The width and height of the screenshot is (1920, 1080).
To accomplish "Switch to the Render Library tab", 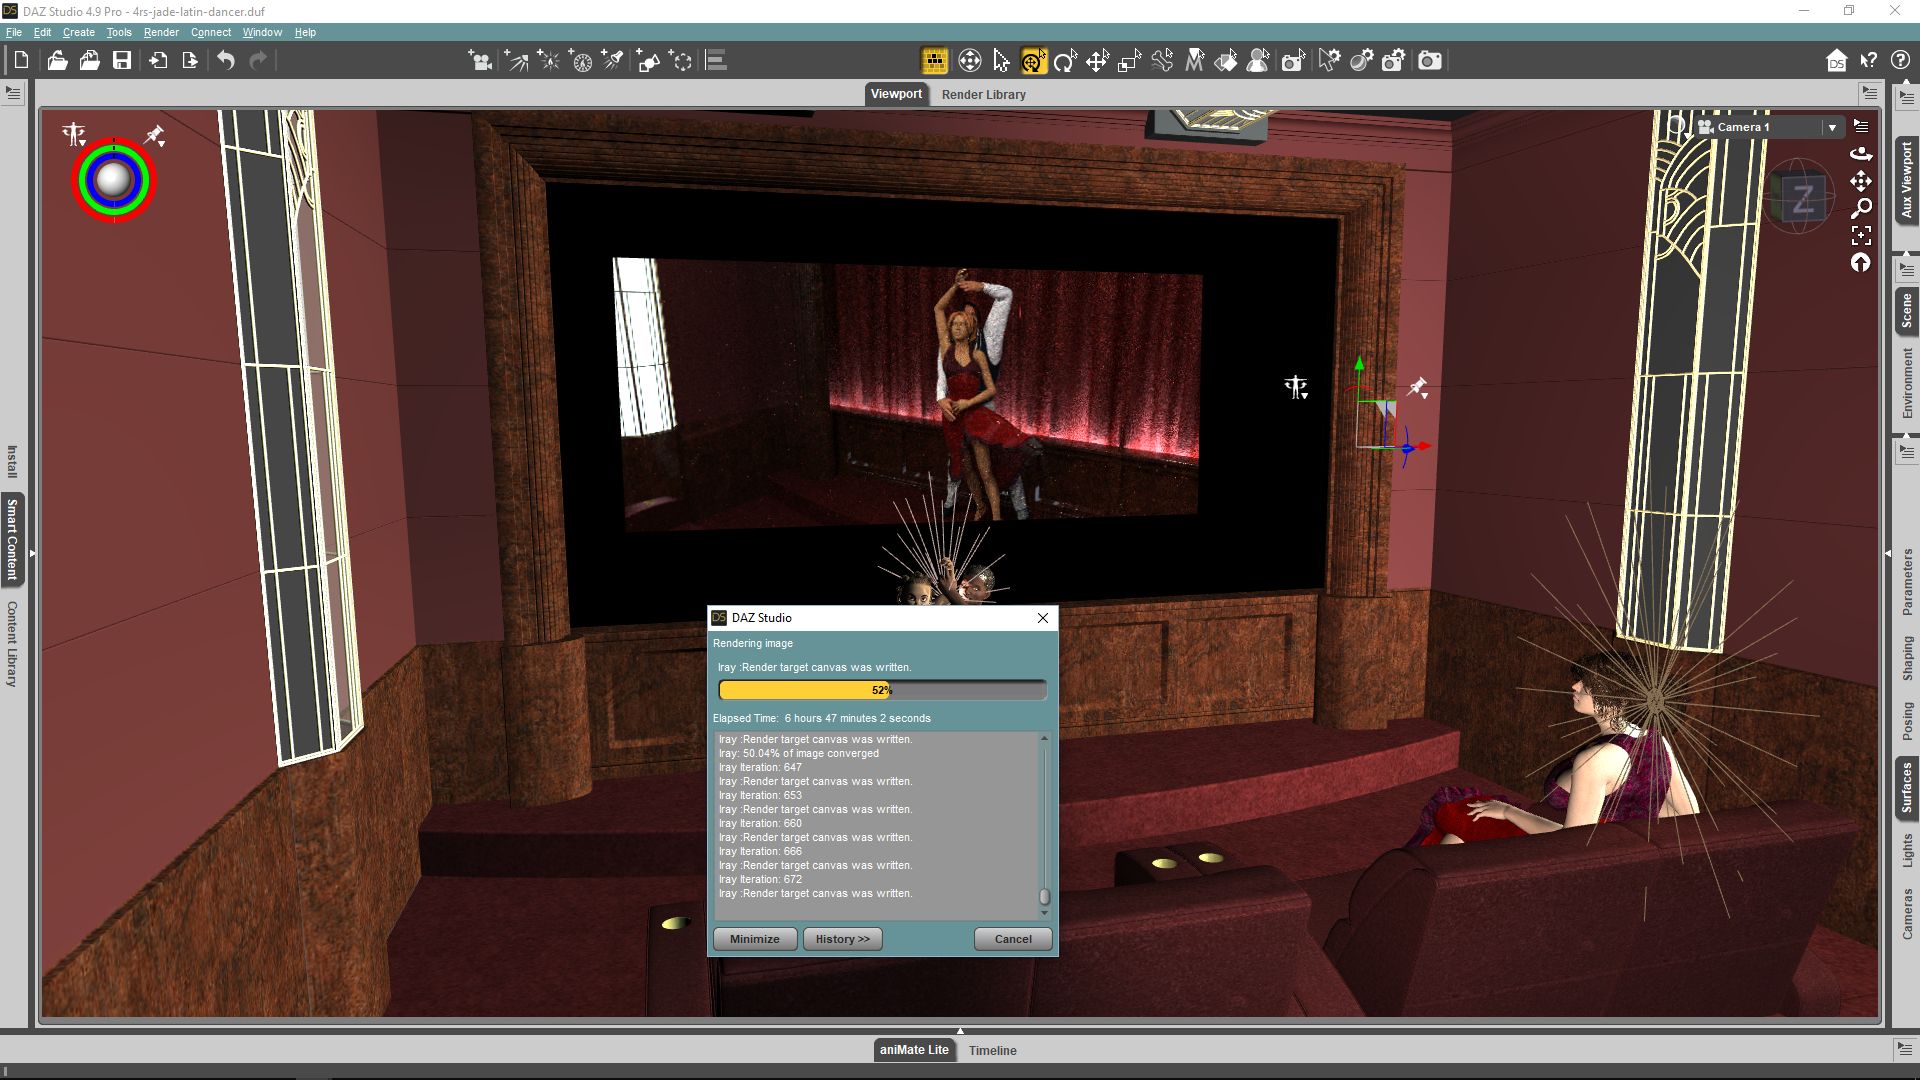I will pos(983,94).
